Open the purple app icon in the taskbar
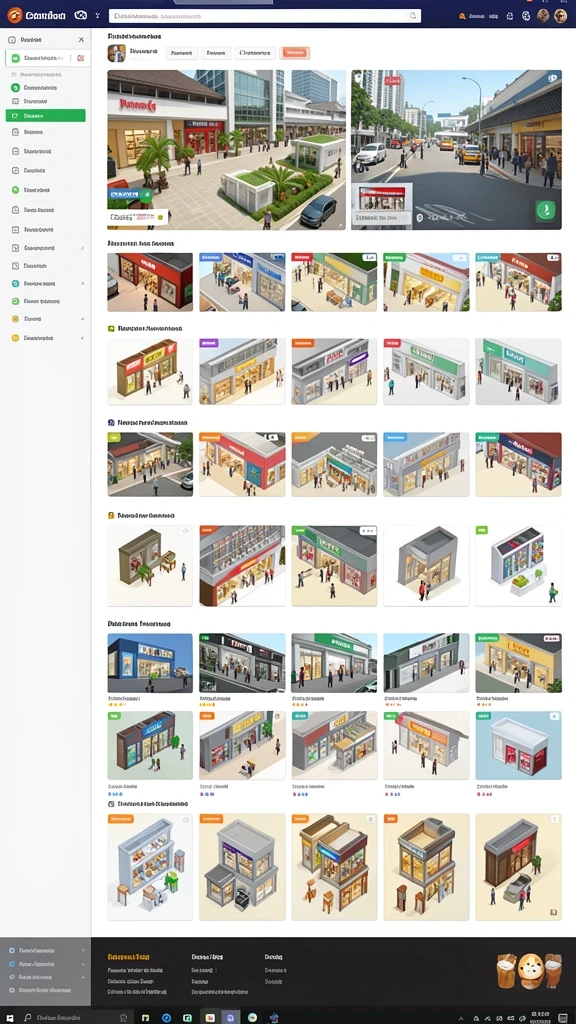The height and width of the screenshot is (1024, 576). pyautogui.click(x=230, y=1017)
